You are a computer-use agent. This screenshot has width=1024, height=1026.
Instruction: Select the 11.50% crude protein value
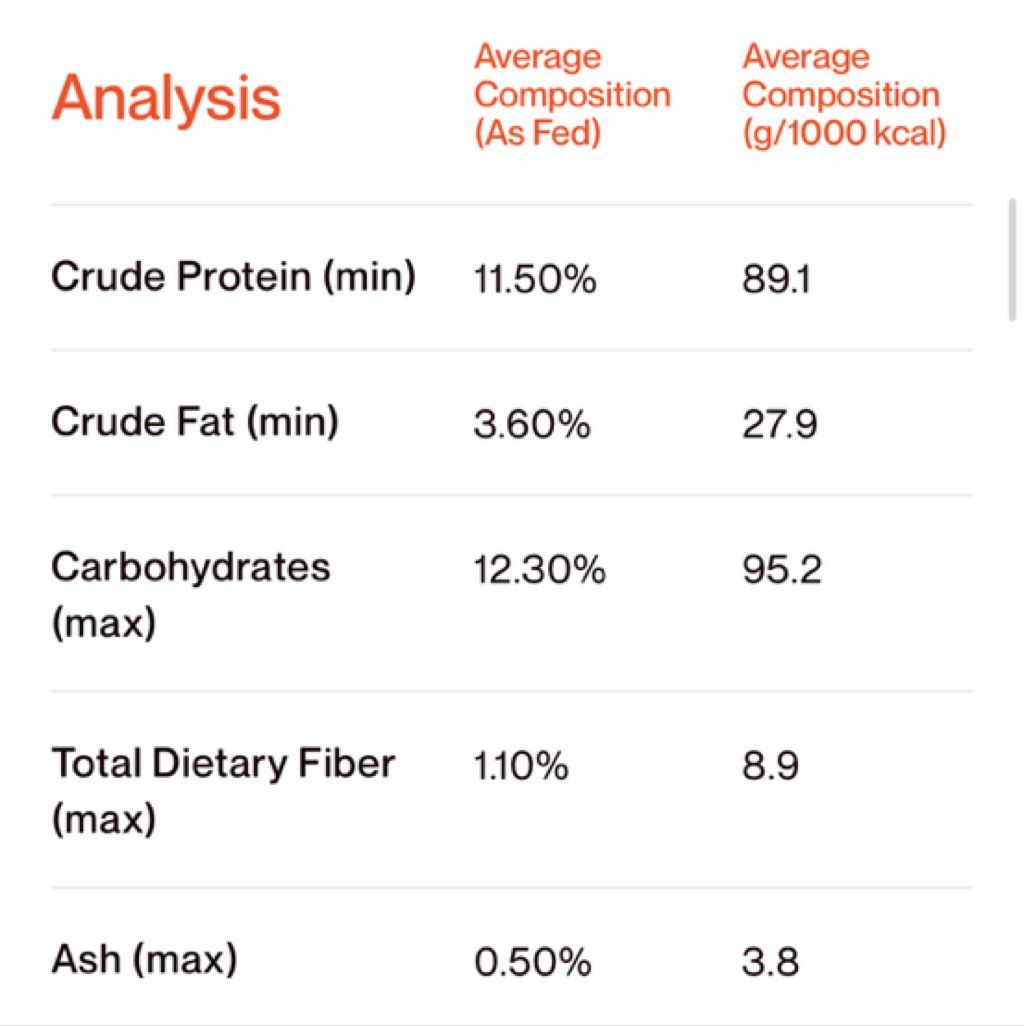coord(535,279)
